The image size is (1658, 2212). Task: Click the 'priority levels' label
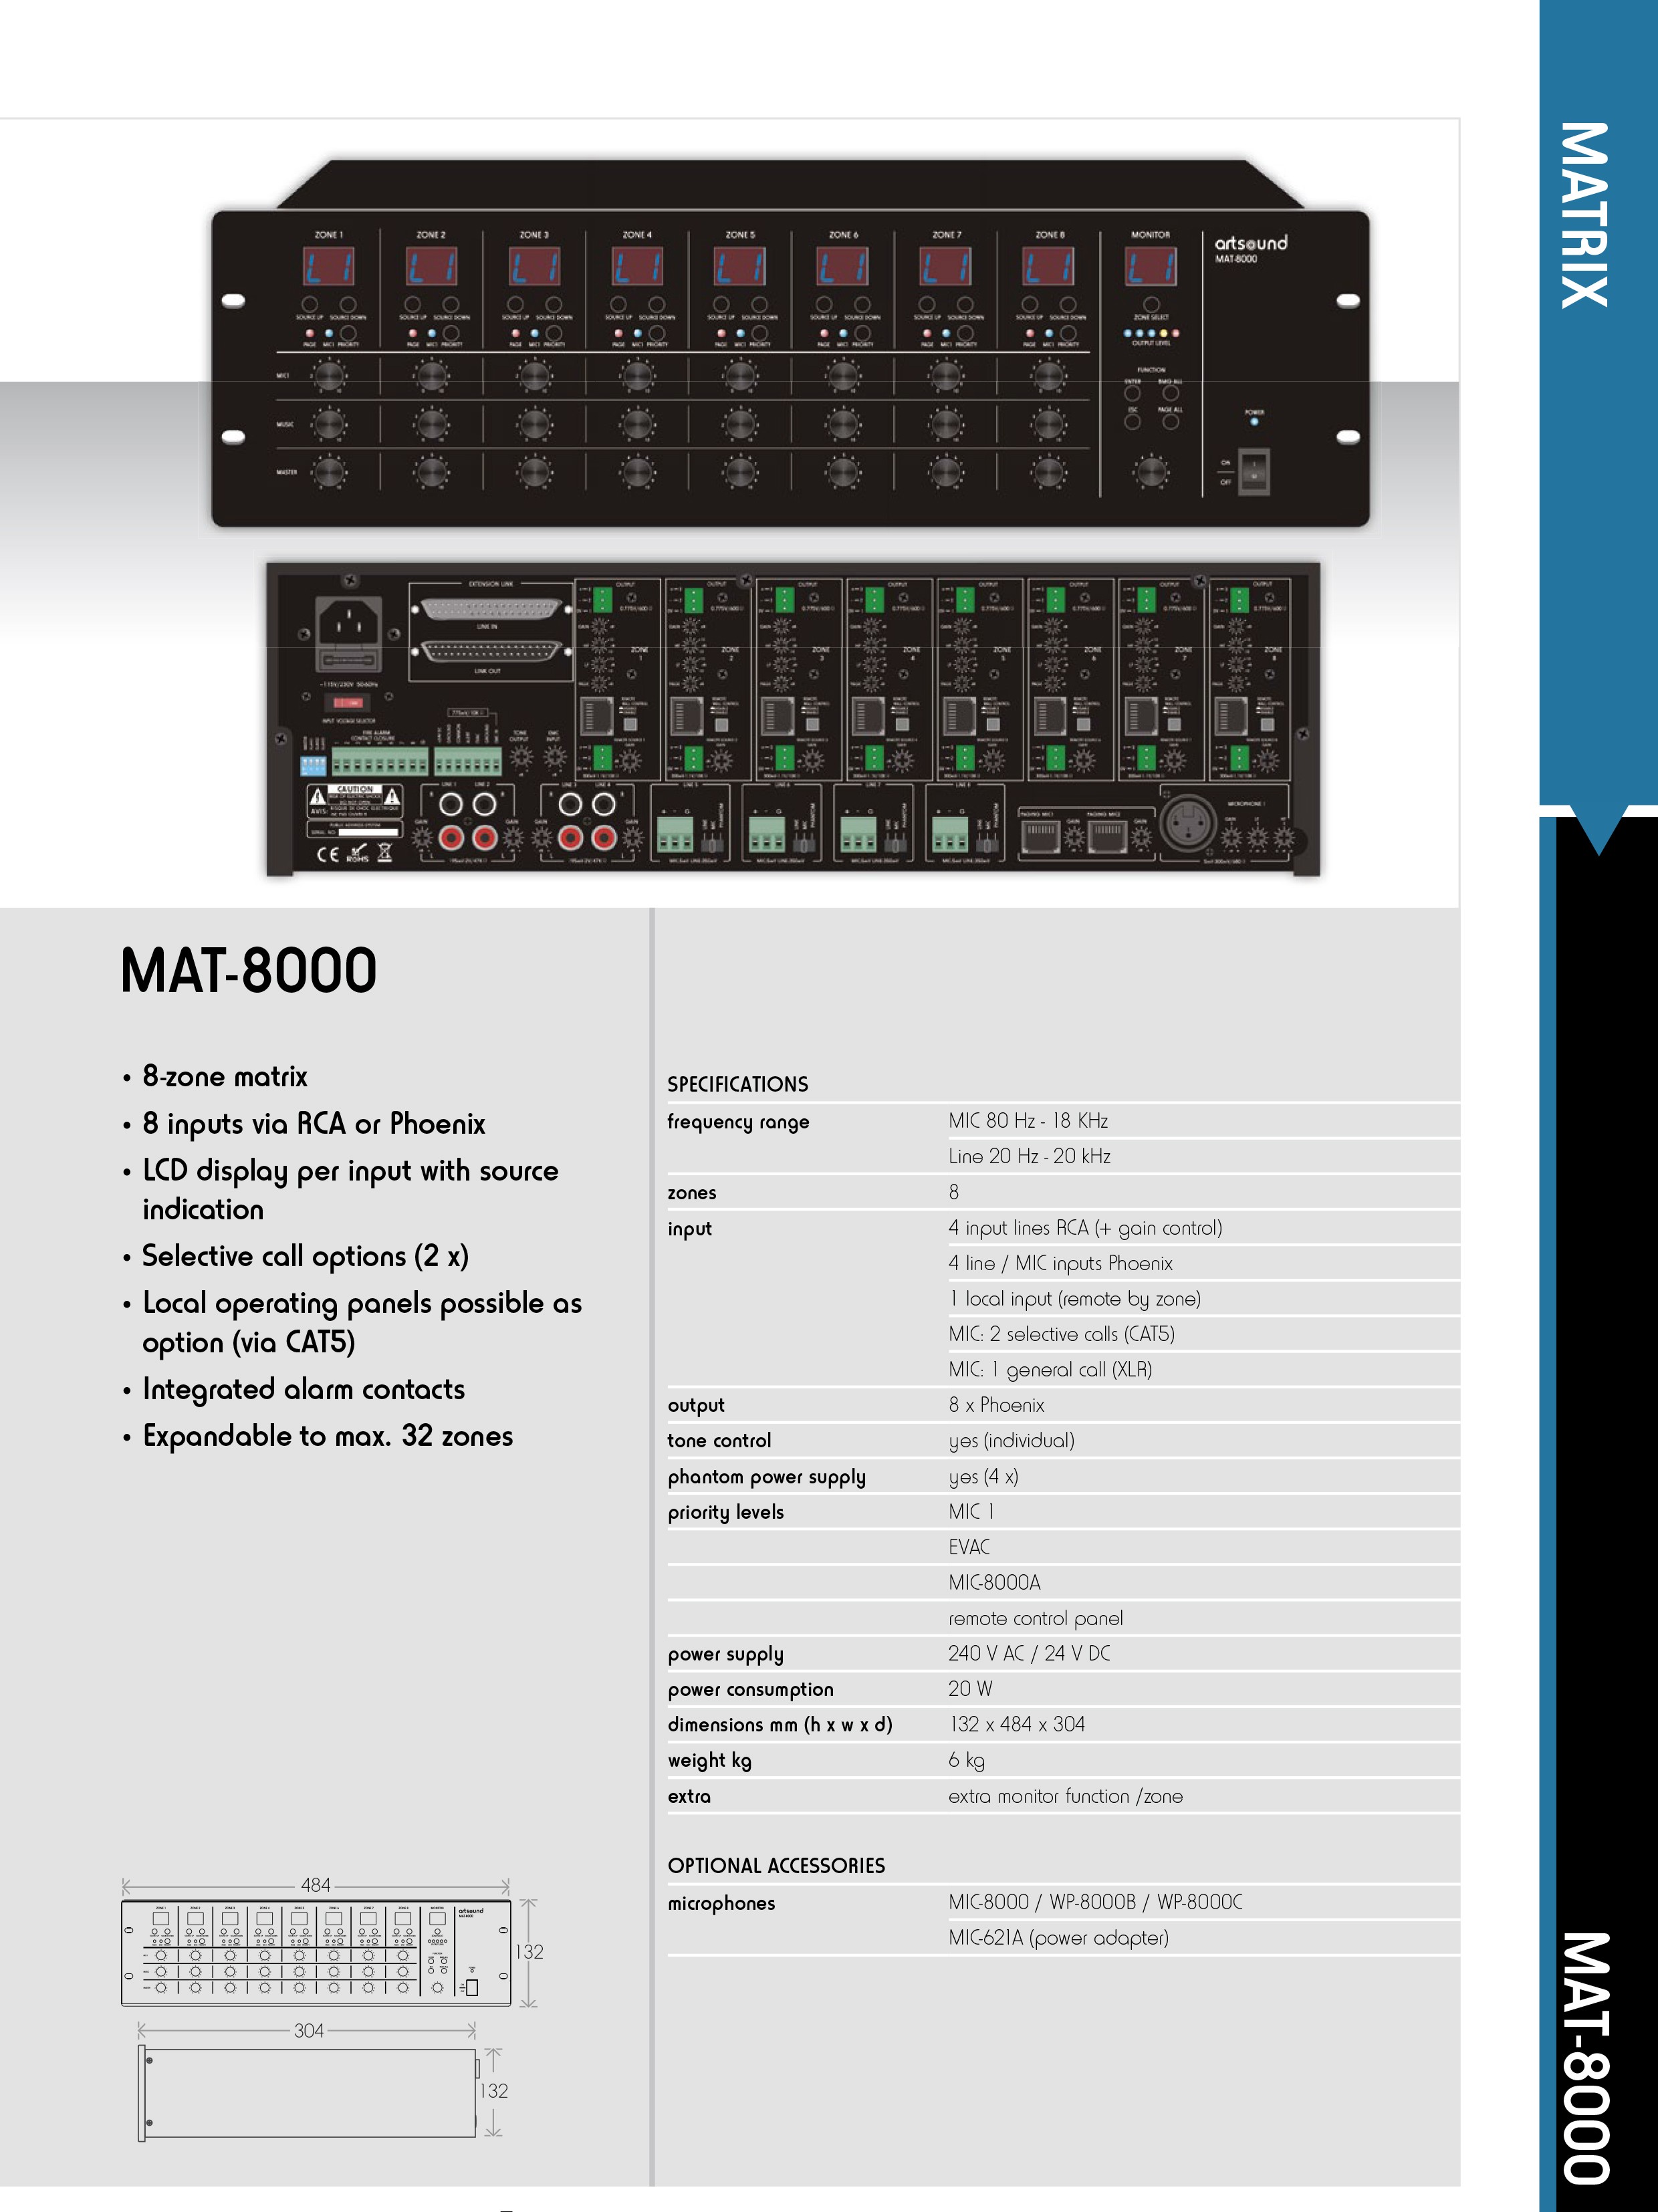click(x=725, y=1512)
